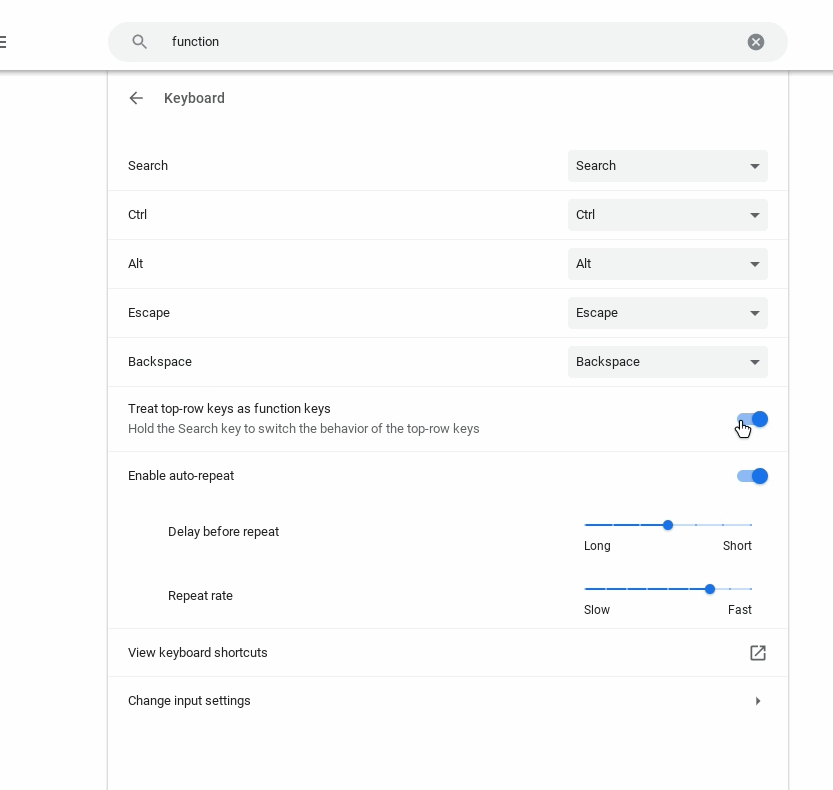
Task: Clear the search field with X icon
Action: pyautogui.click(x=756, y=42)
